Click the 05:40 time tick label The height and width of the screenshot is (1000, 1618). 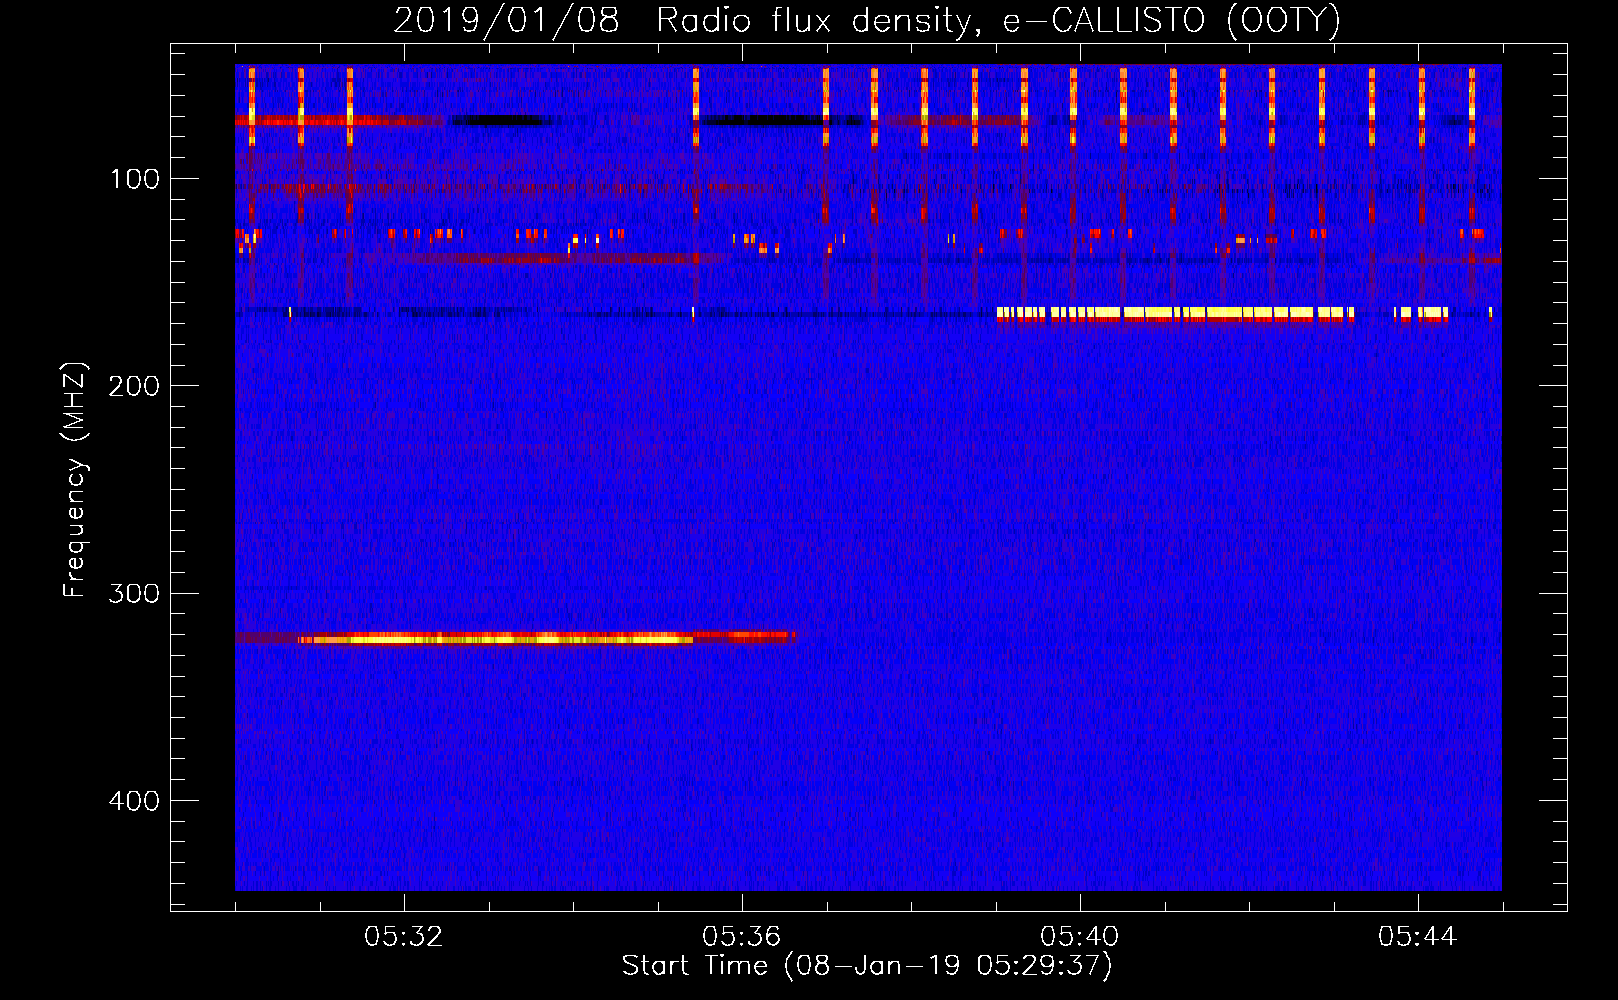[1080, 937]
